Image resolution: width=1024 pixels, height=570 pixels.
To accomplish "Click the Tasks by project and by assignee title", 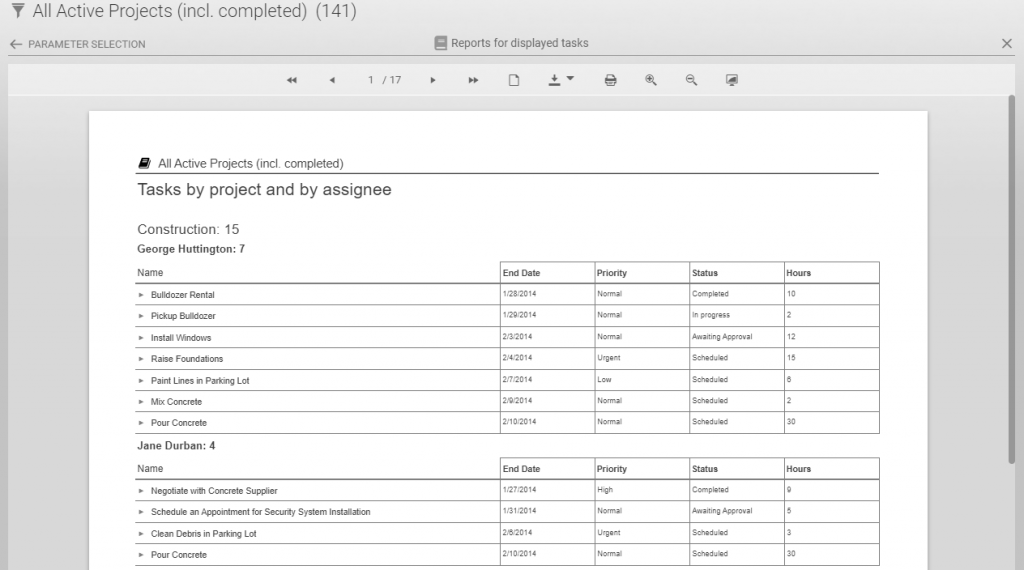I will (264, 189).
